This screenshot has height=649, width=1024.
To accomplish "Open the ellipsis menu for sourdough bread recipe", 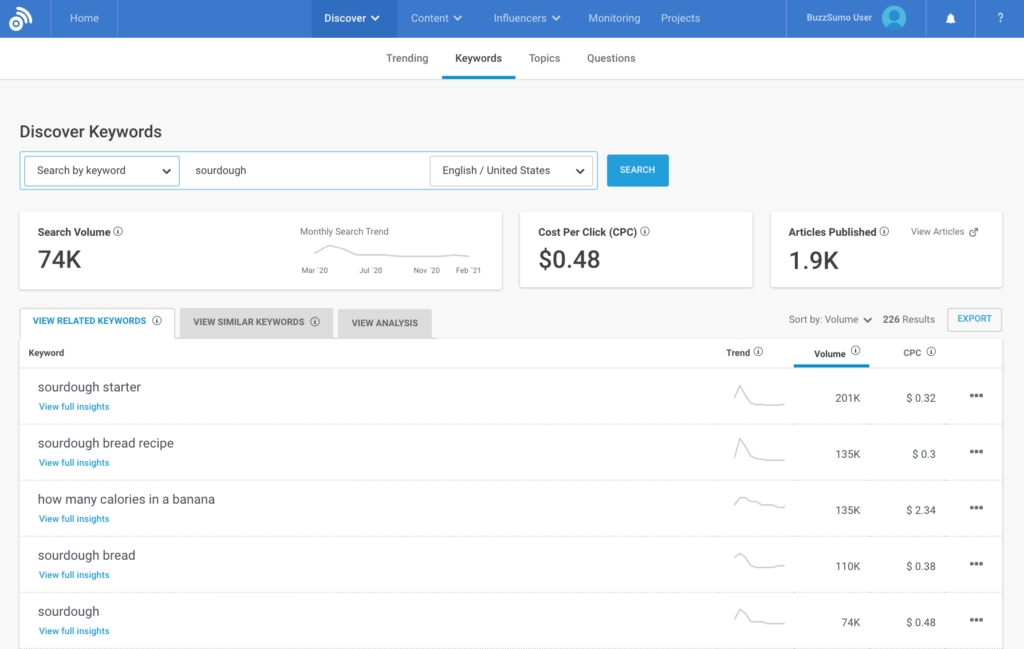I will 976,452.
